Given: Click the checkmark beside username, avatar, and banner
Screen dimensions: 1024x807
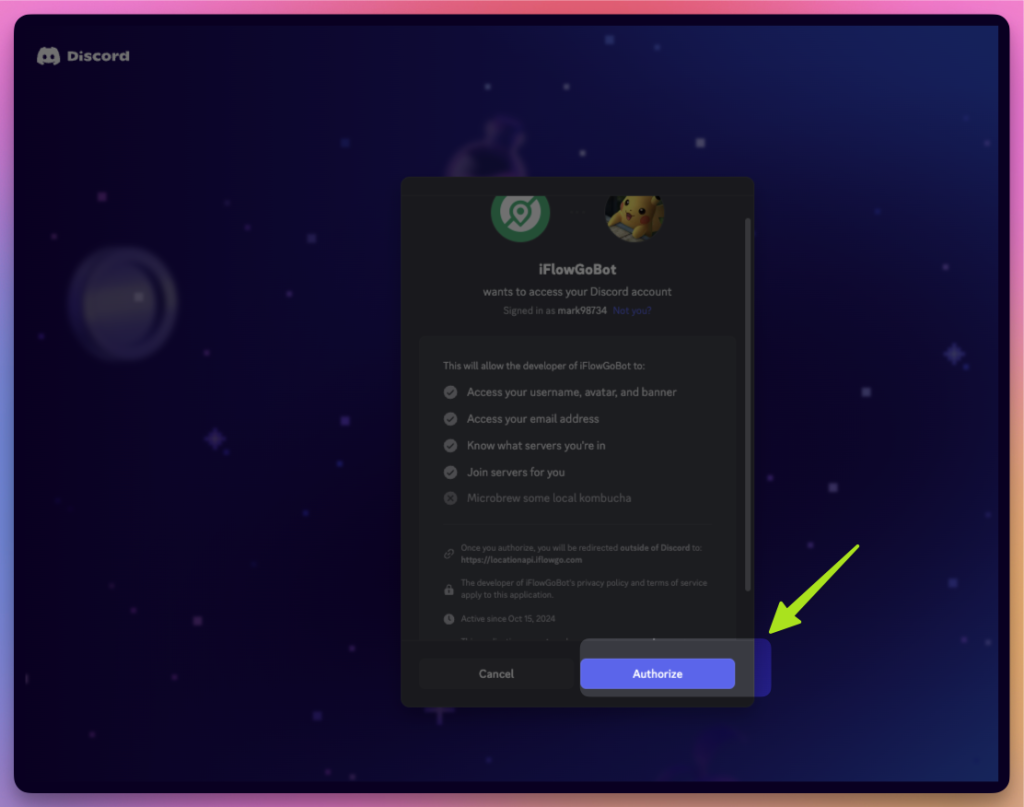Looking at the screenshot, I should (450, 392).
